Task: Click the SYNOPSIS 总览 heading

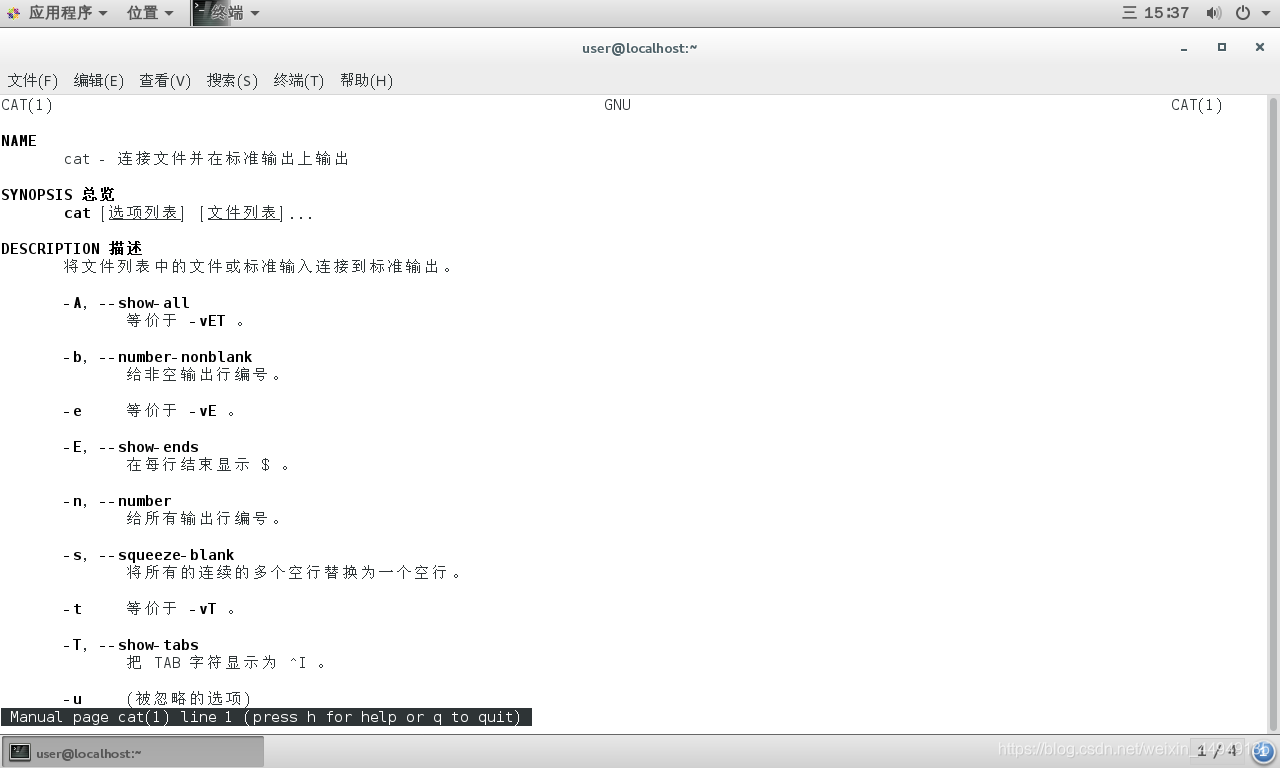Action: tap(58, 195)
